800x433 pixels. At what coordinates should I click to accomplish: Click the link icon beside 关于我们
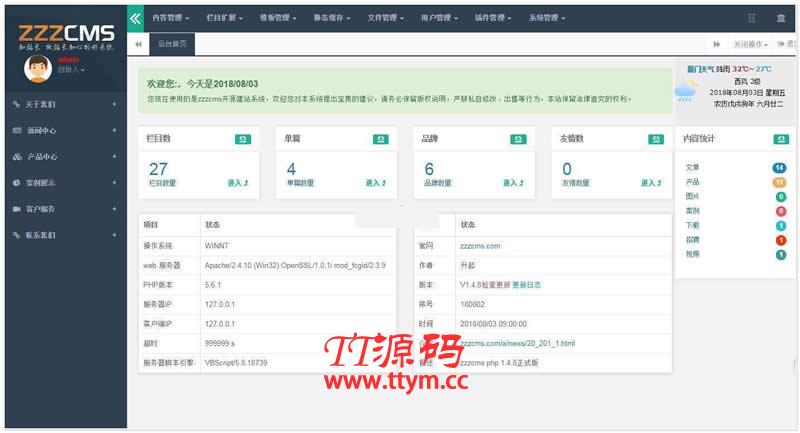pos(17,104)
